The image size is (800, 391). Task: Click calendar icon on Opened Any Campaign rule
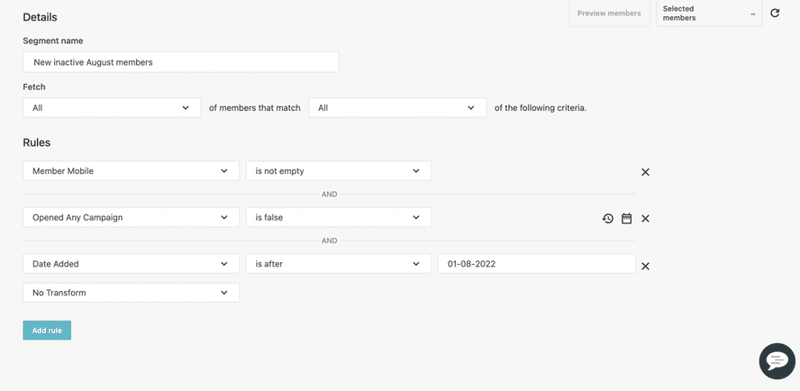627,218
